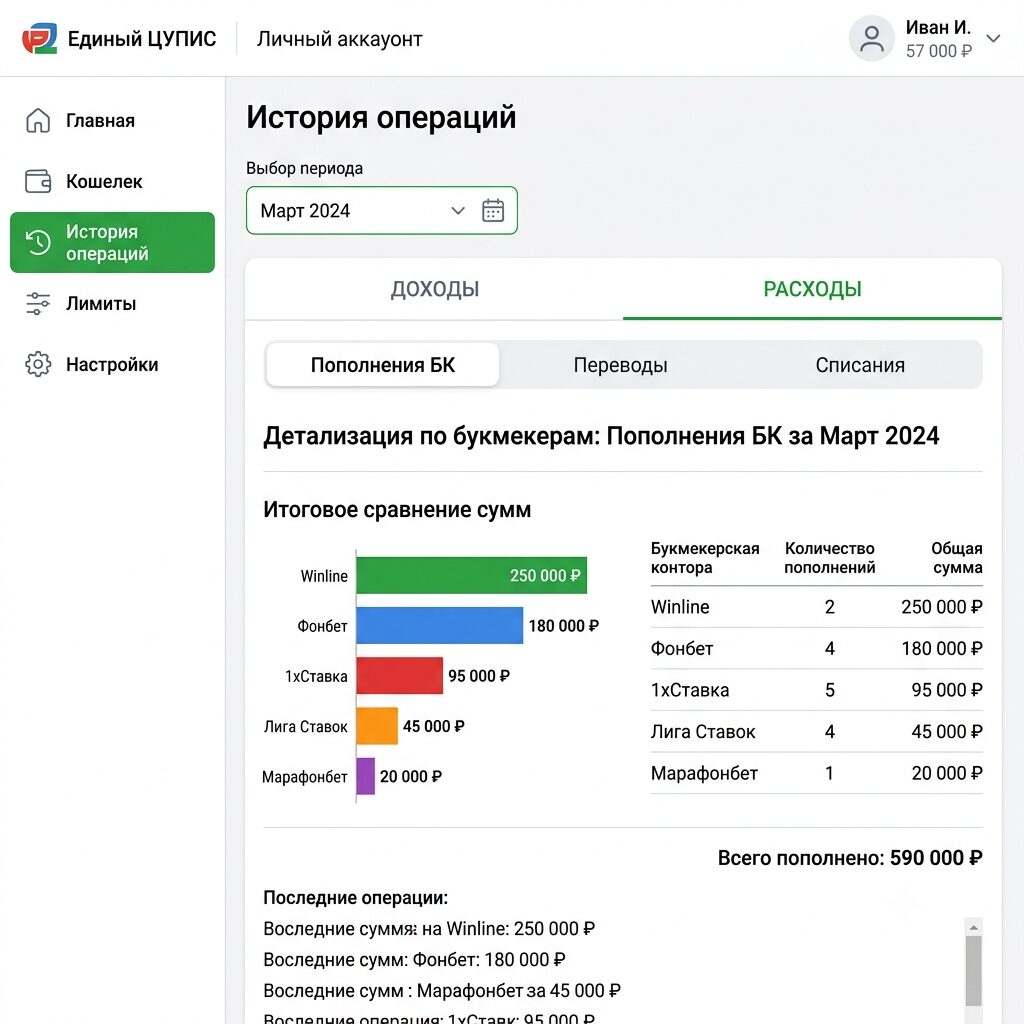
Task: Click the Общая сумма column header
Action: click(957, 558)
